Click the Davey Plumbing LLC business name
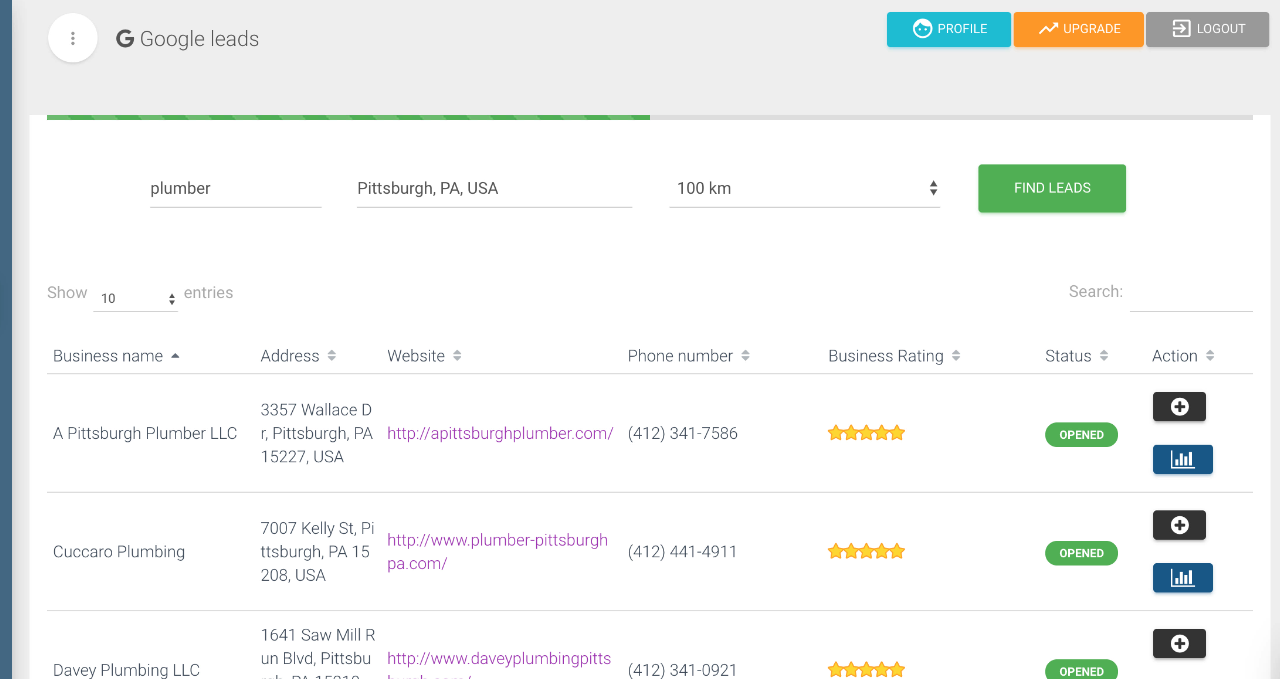 tap(126, 670)
